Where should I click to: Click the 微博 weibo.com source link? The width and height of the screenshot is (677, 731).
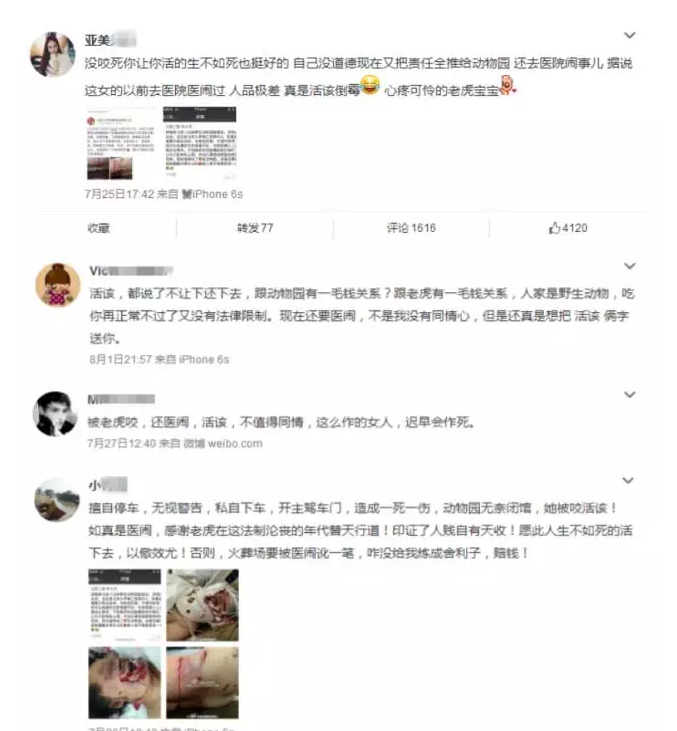coord(223,443)
